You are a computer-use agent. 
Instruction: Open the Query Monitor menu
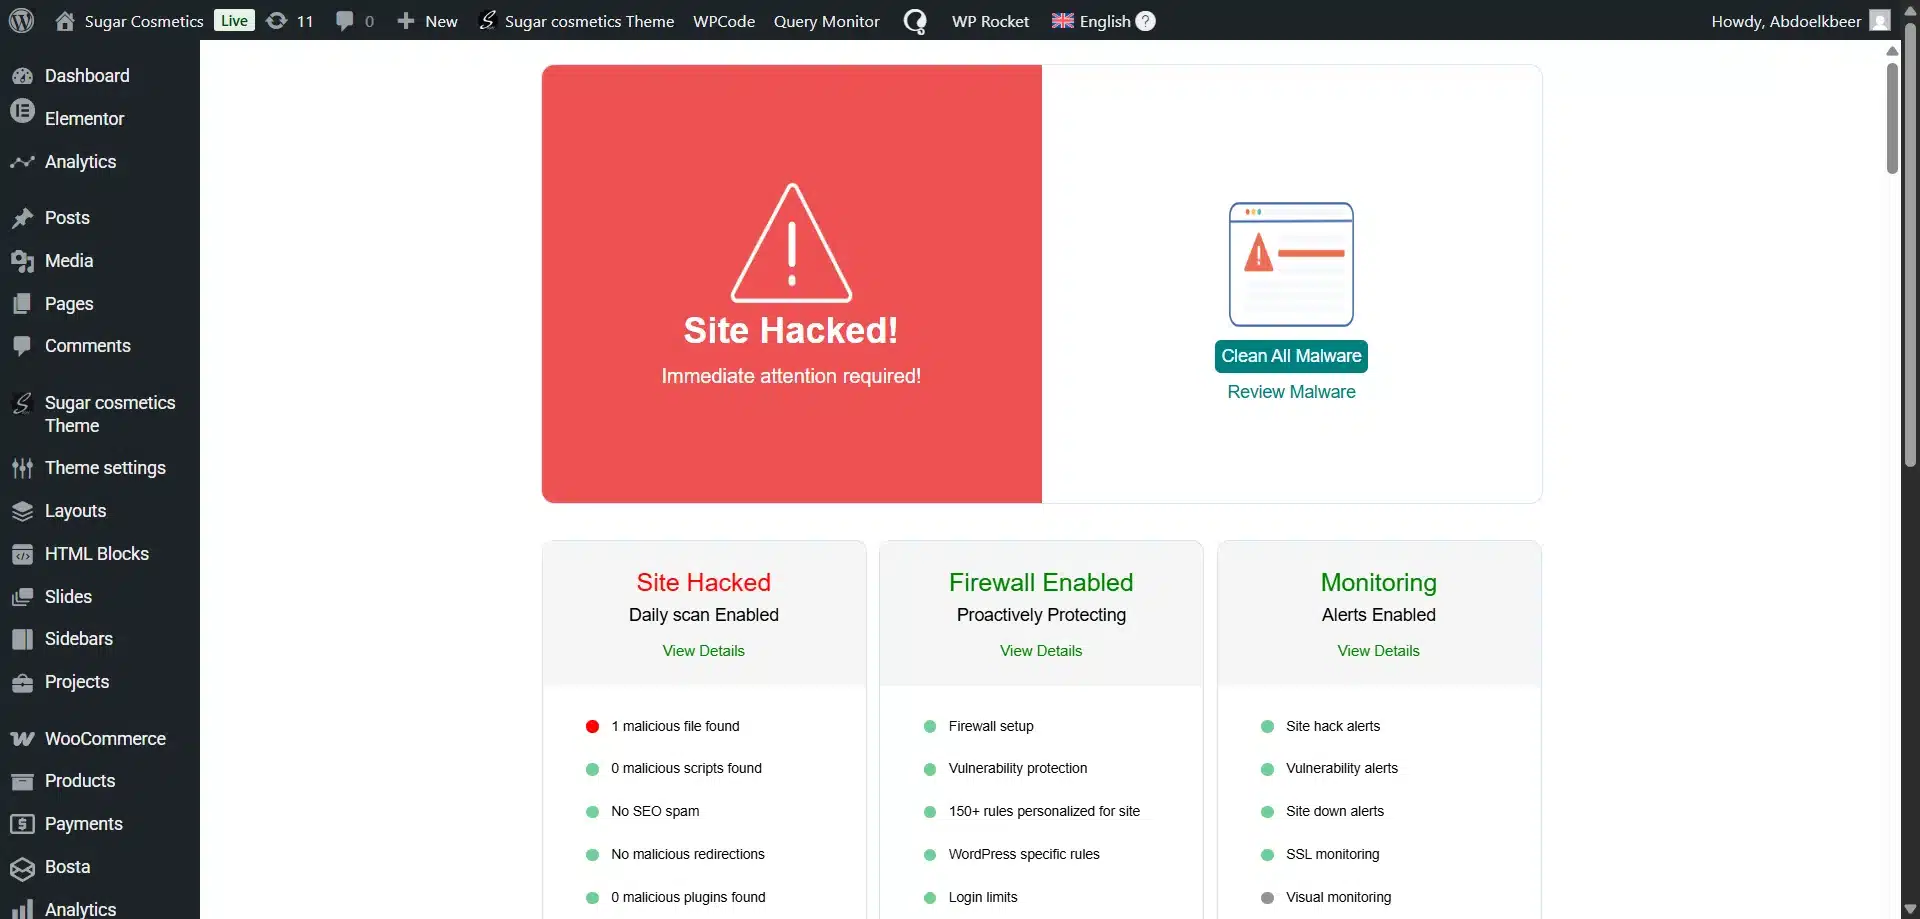(826, 21)
